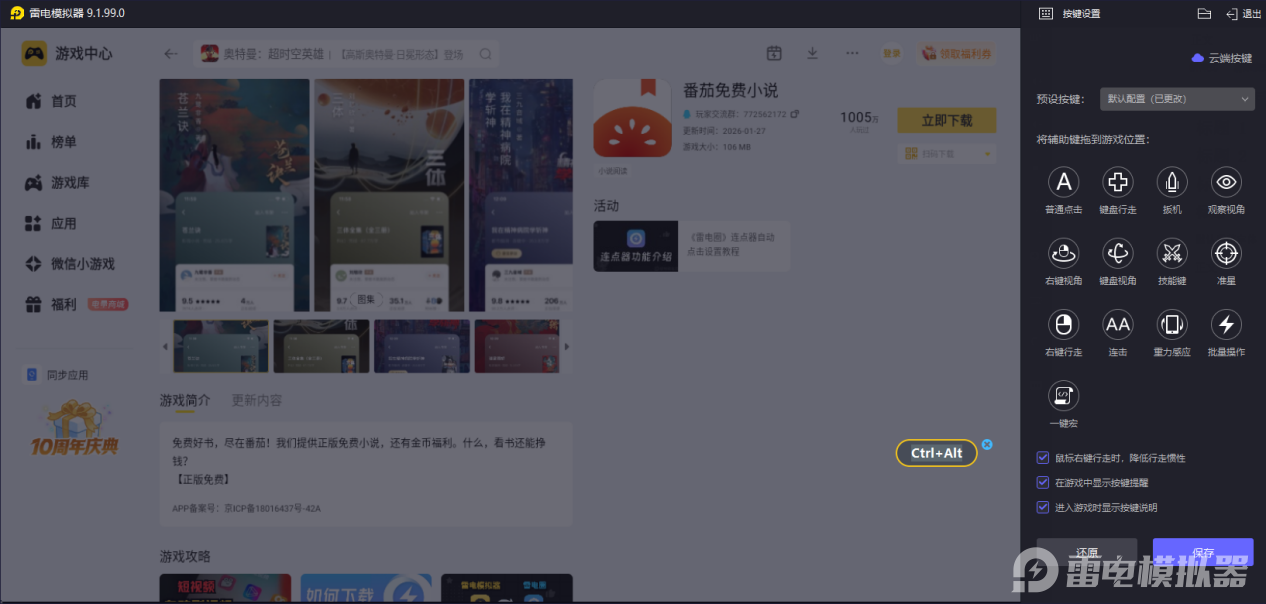
Task: Select the 重力感应 phone icon
Action: [x=1172, y=324]
